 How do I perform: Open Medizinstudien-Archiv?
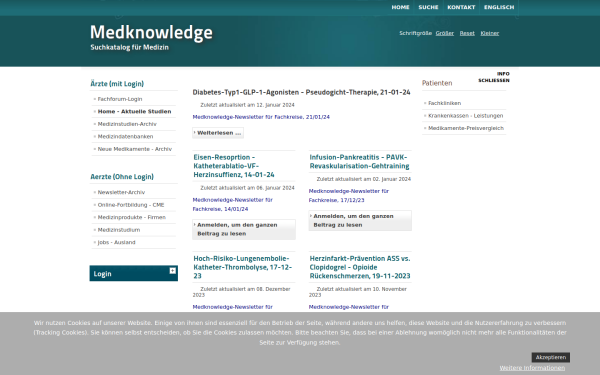coord(127,124)
